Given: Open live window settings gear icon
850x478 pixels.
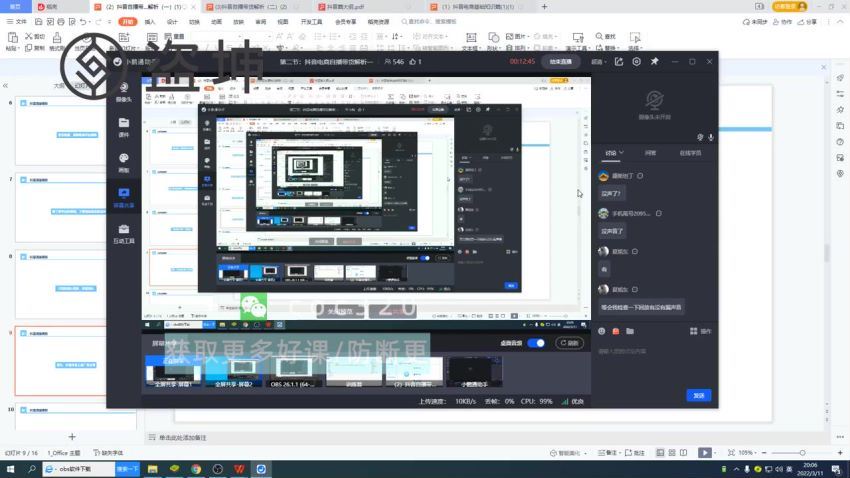Looking at the screenshot, I should click(636, 62).
